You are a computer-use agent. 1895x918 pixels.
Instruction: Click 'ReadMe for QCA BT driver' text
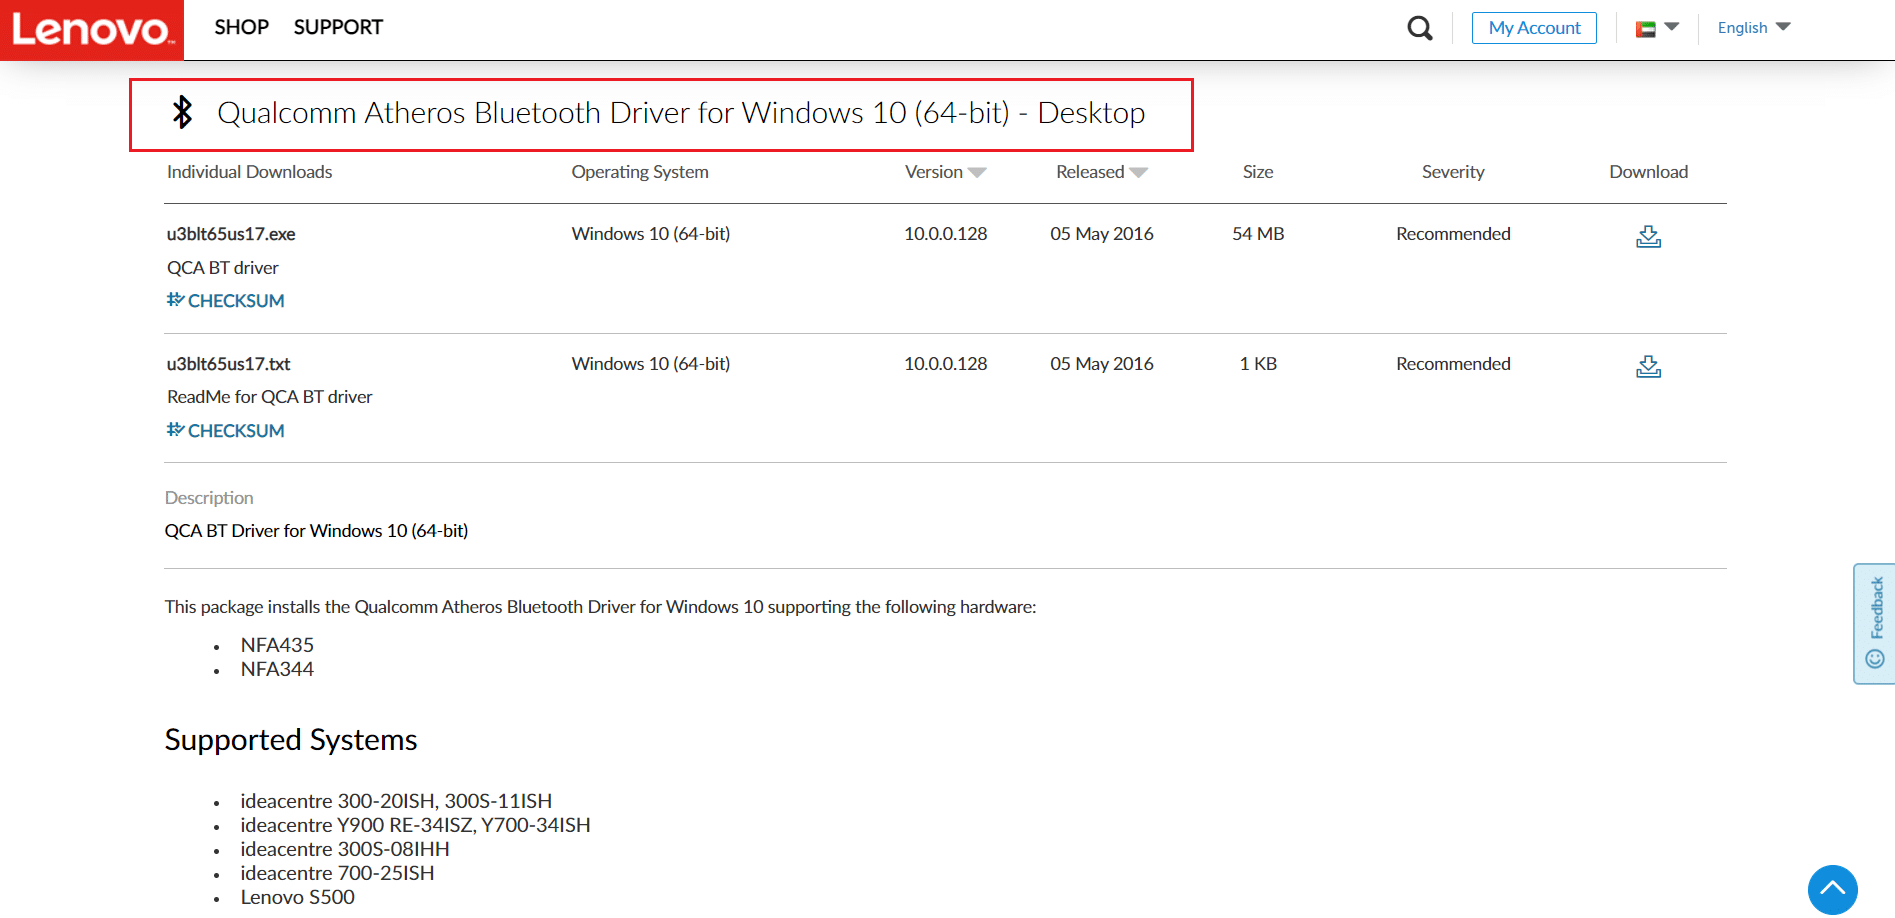tap(269, 397)
